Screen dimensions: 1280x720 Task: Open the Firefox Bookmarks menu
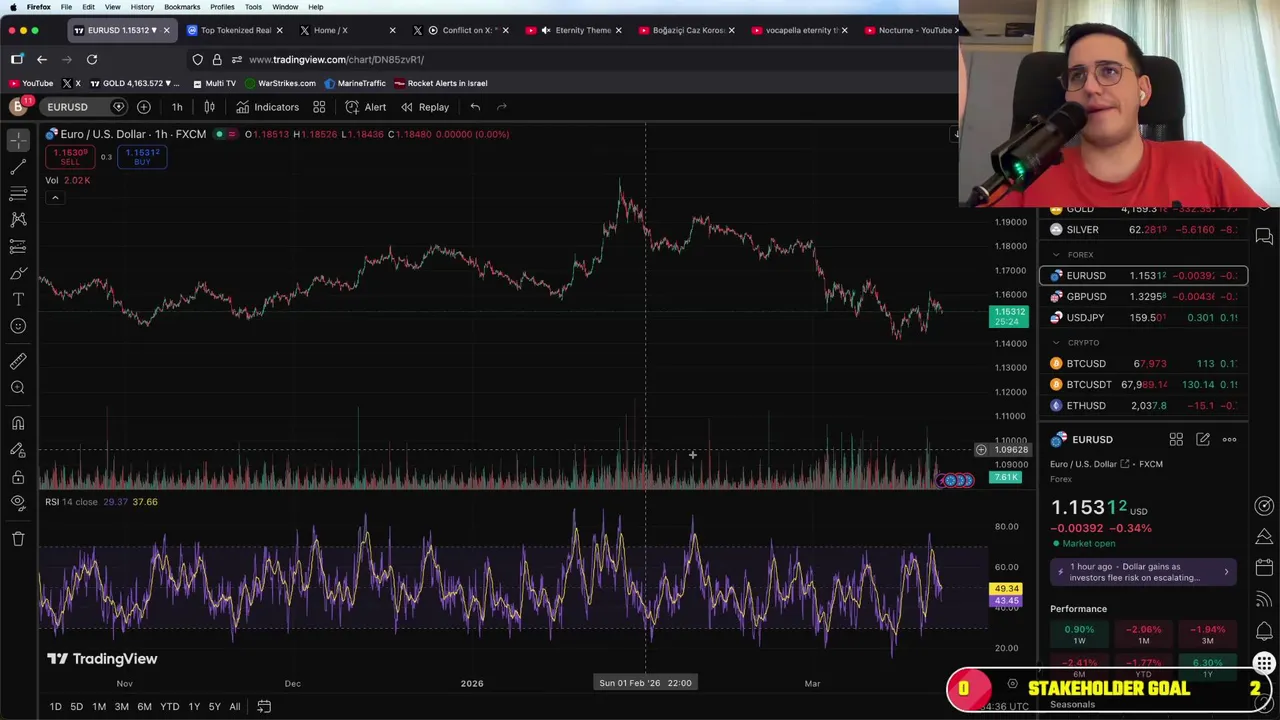(x=182, y=7)
